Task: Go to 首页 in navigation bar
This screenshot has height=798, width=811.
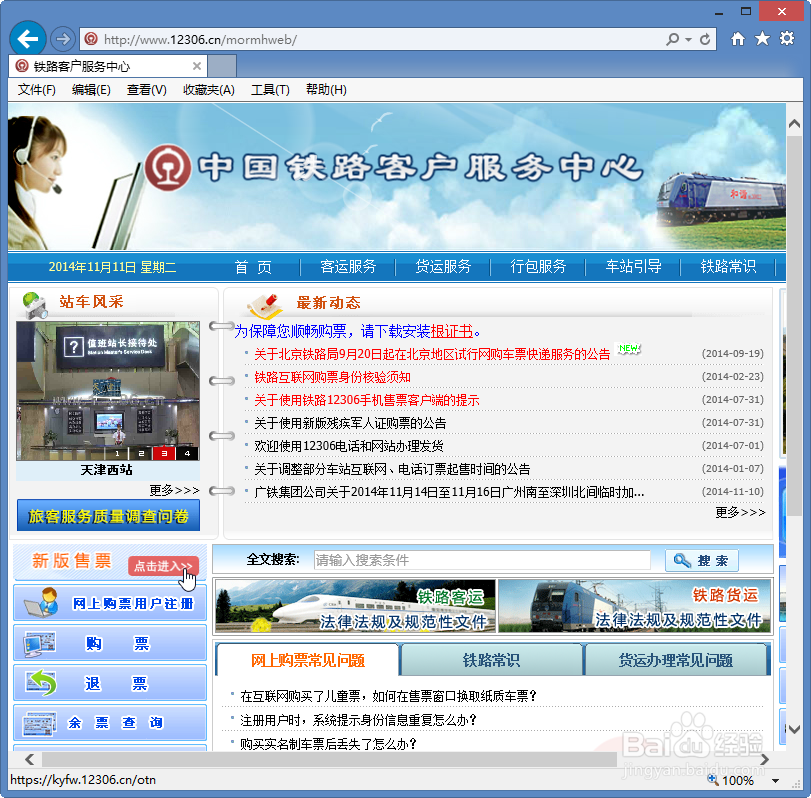Action: click(x=253, y=267)
